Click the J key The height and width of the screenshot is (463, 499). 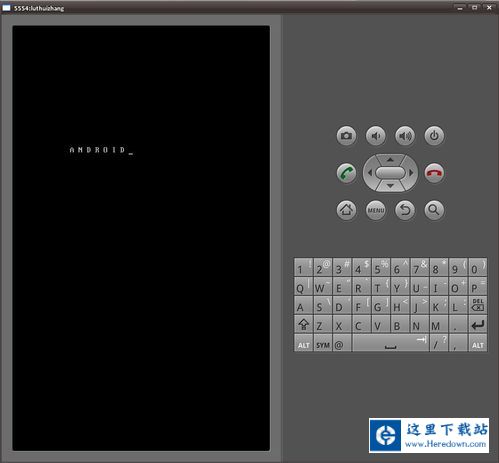point(419,305)
